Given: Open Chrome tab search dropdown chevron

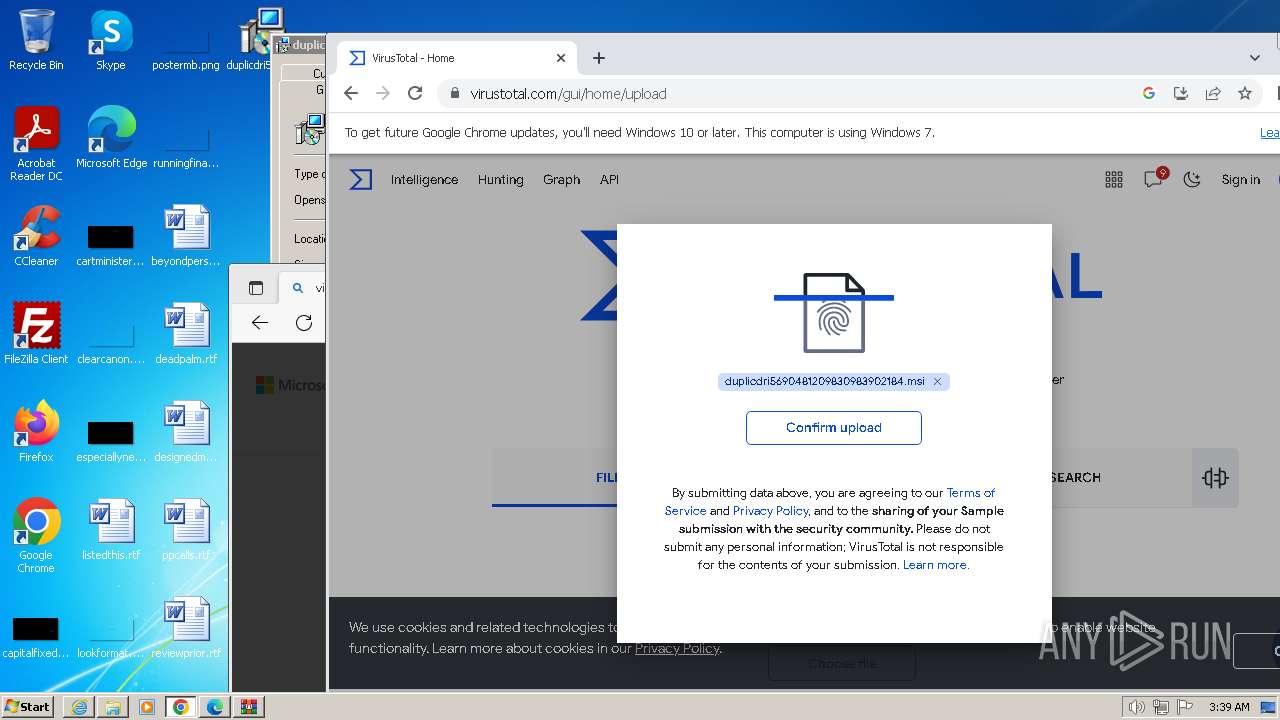Looking at the screenshot, I should tap(1255, 58).
